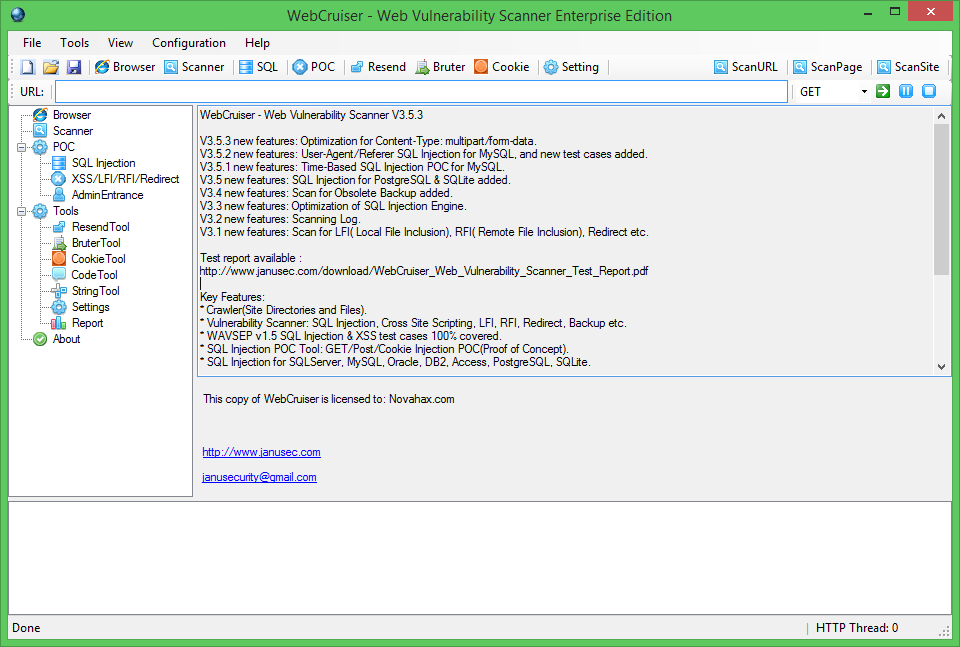Viewport: 960px width, 647px height.
Task: Select POC node in the tree
Action: (x=64, y=146)
